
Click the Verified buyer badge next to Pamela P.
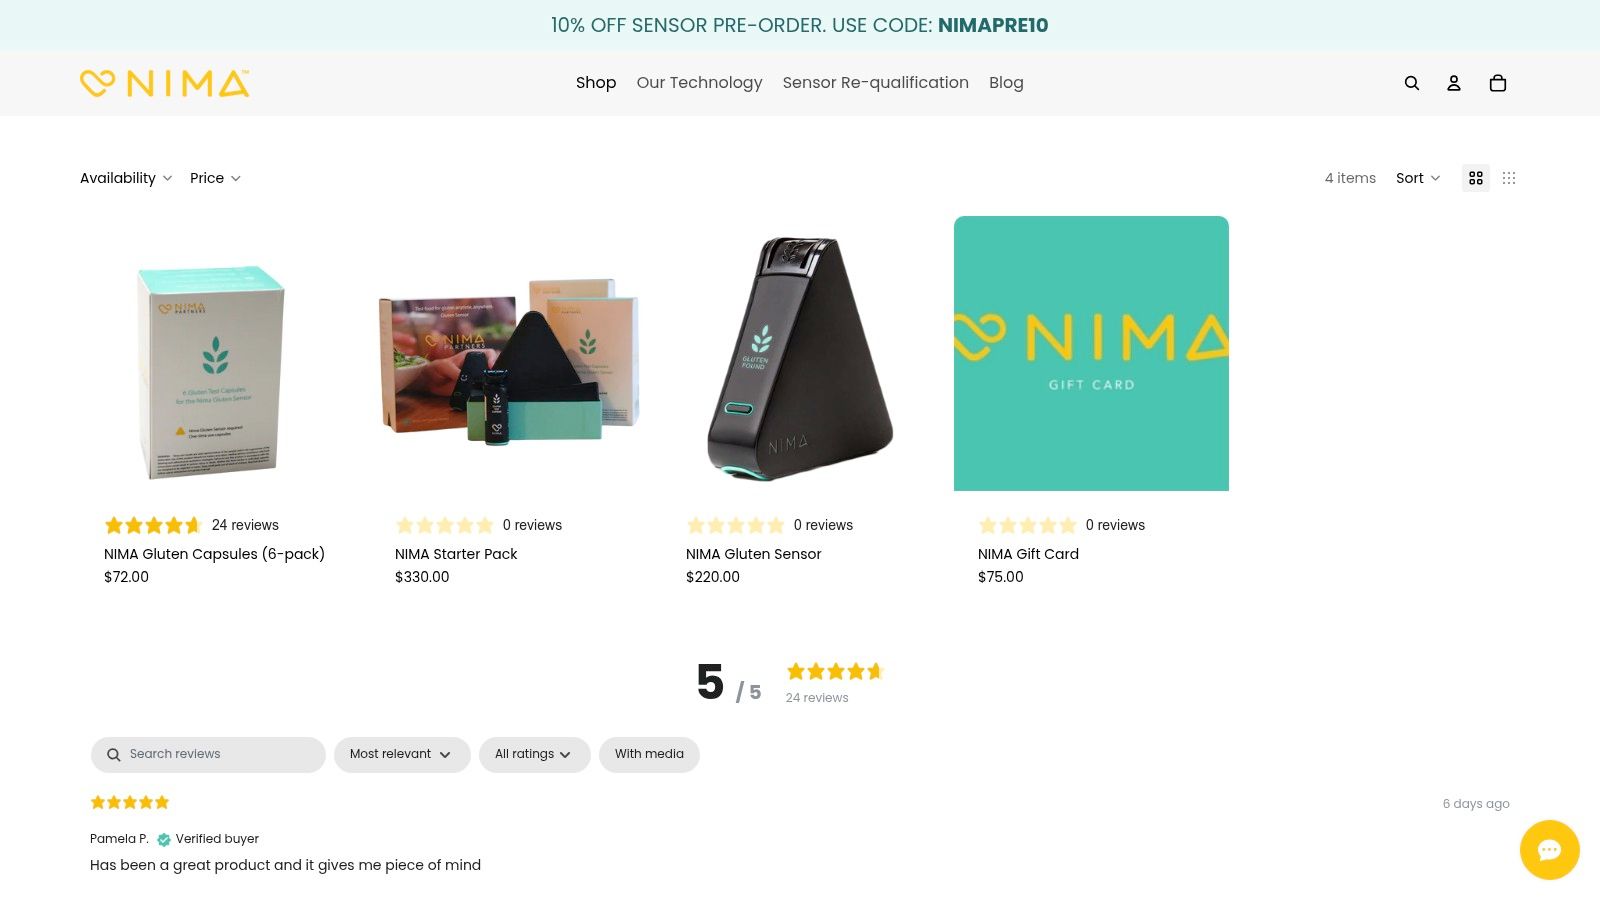[x=163, y=839]
